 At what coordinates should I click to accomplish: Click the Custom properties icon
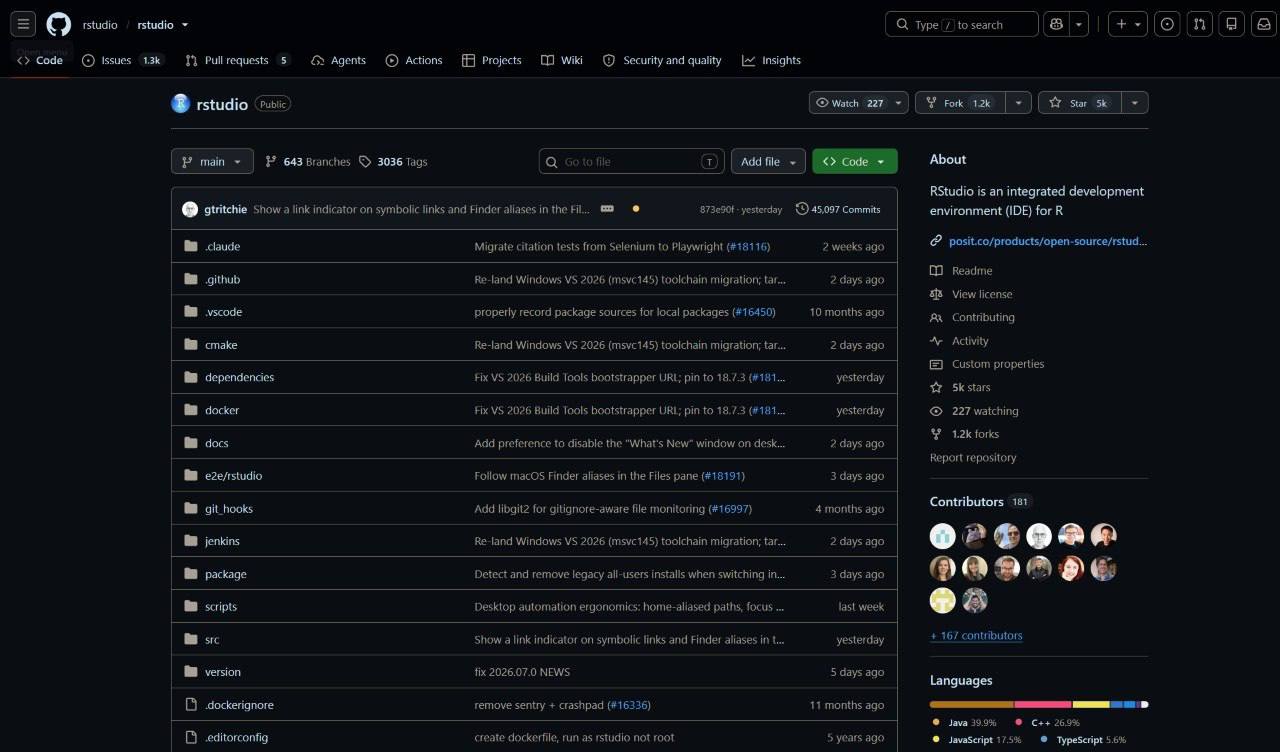[936, 364]
